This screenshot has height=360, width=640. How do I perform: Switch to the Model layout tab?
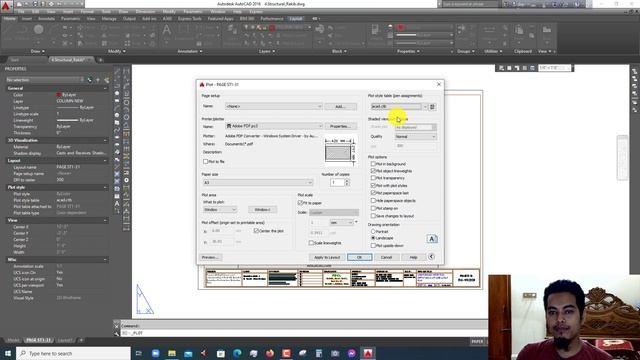point(13,340)
